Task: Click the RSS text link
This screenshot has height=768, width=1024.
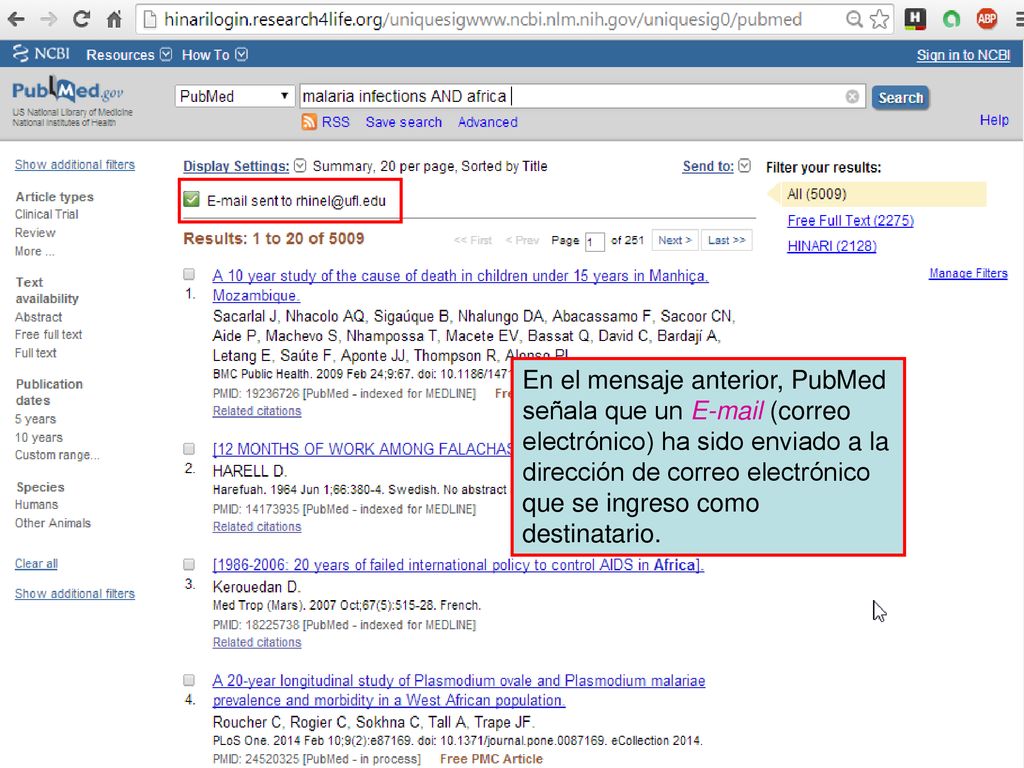Action: pyautogui.click(x=336, y=122)
